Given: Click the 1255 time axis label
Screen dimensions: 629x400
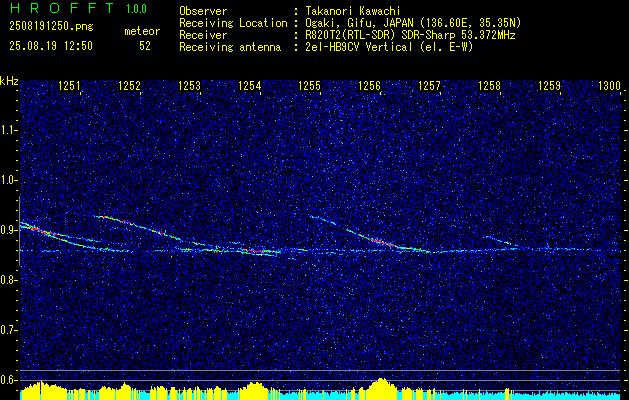Looking at the screenshot, I should pyautogui.click(x=309, y=86).
